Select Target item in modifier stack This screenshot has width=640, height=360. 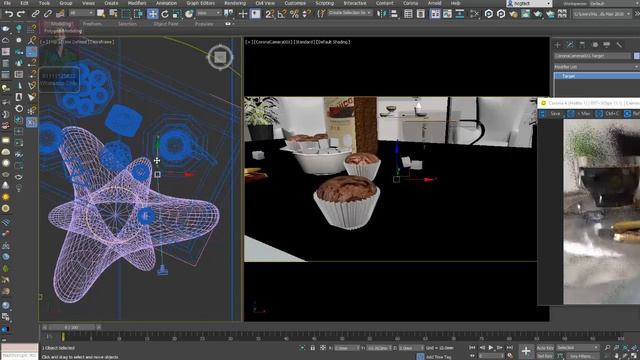596,76
